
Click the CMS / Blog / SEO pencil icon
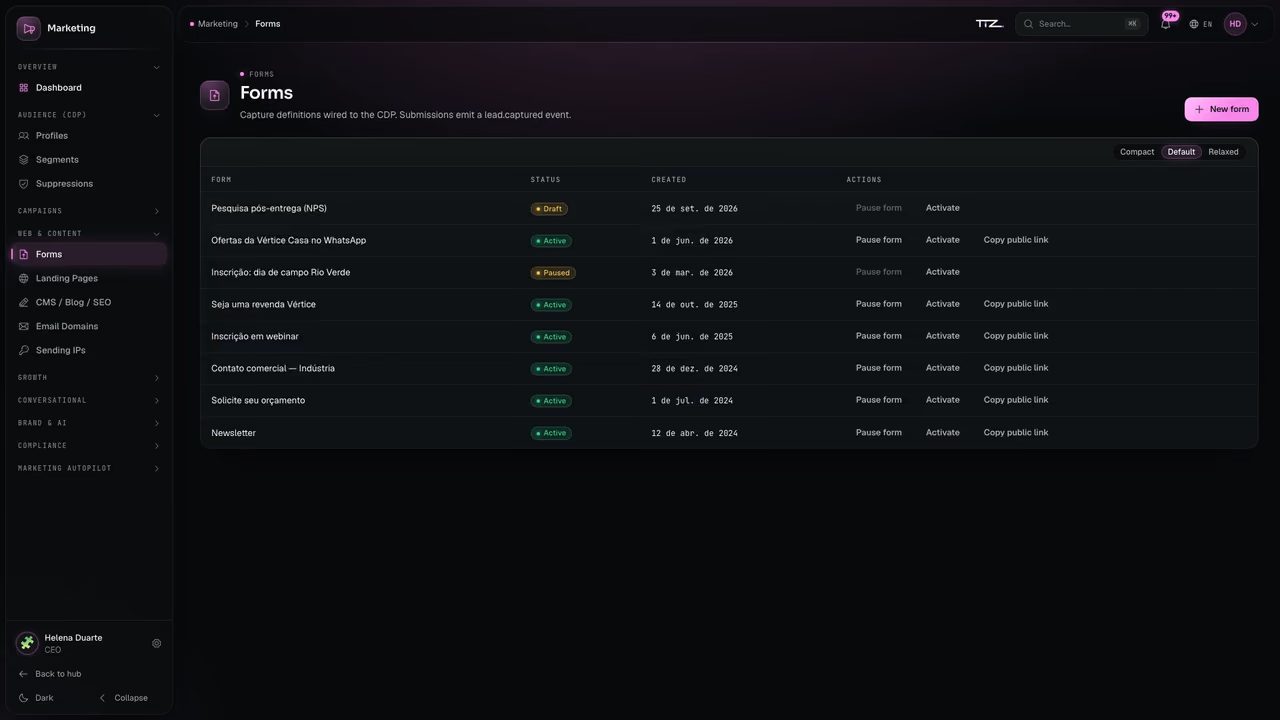tap(24, 302)
